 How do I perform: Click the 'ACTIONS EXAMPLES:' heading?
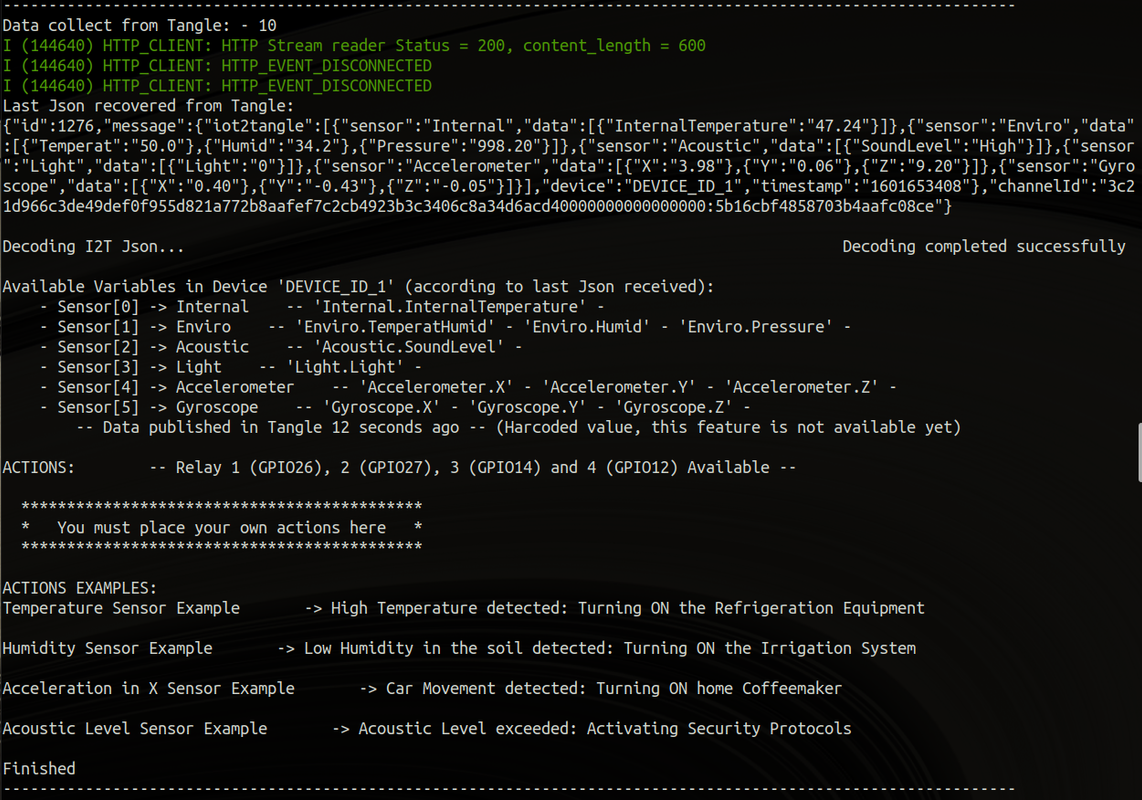[79, 588]
